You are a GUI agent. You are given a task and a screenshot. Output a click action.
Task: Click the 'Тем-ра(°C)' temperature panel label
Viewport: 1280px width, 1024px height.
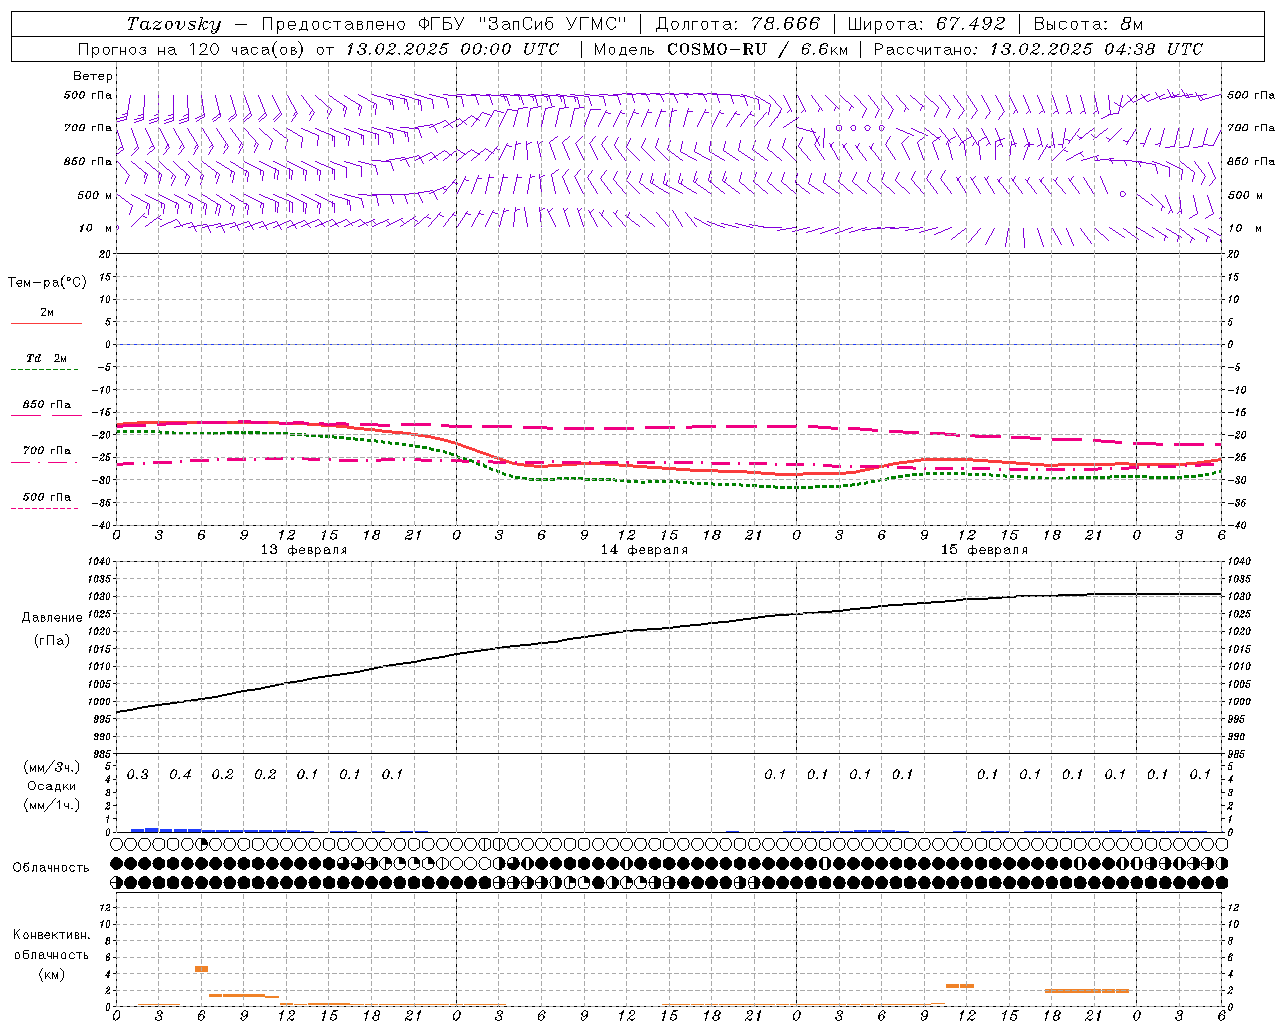[47, 283]
